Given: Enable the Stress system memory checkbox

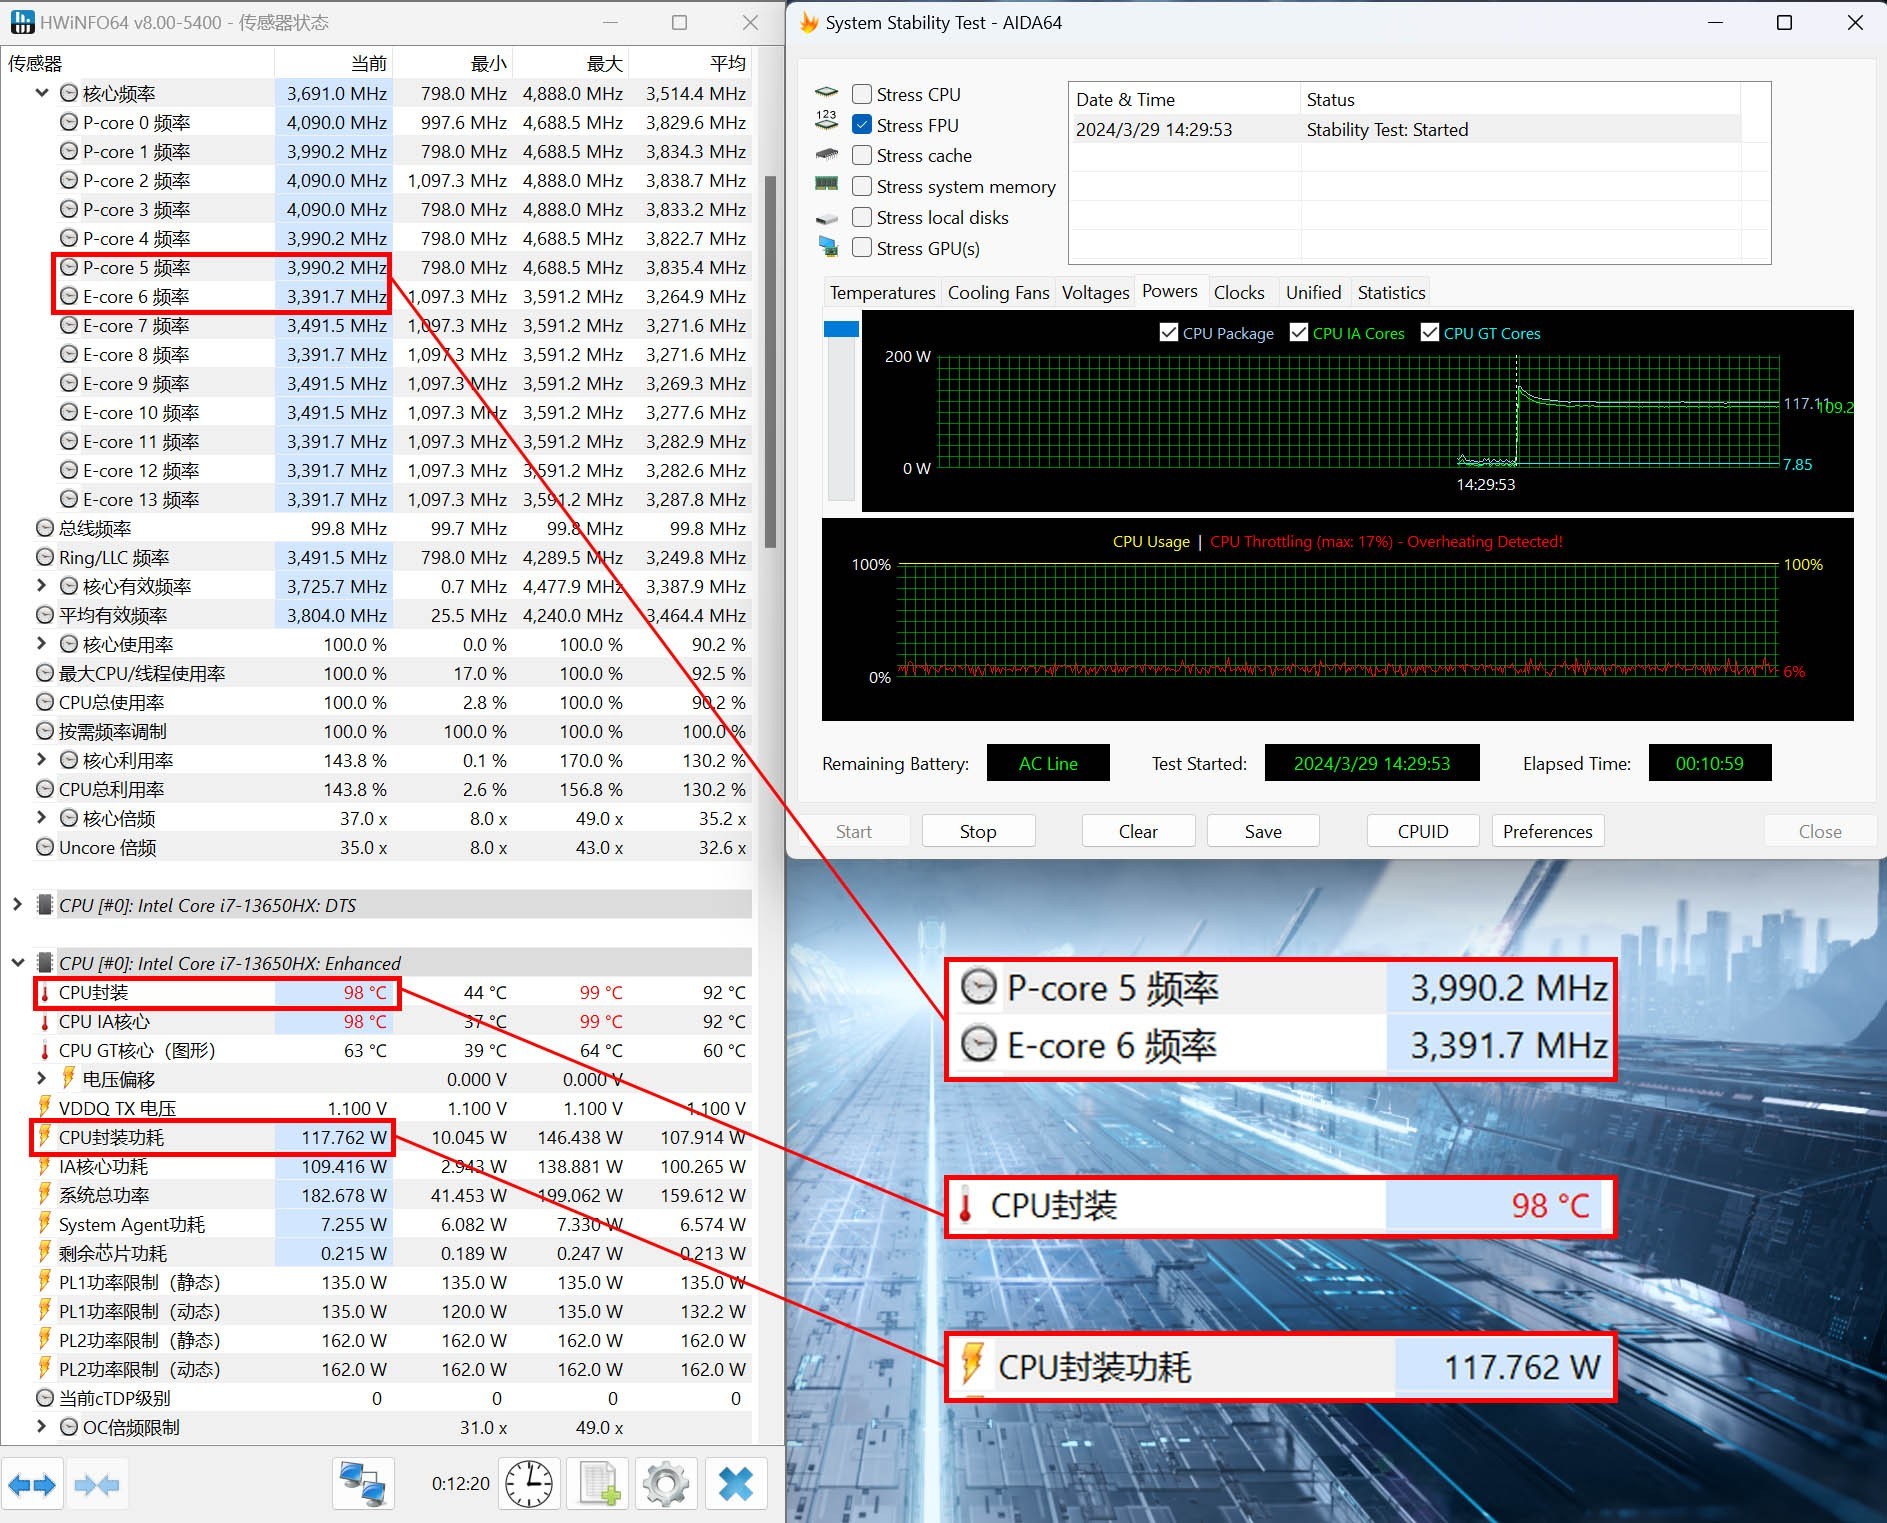Looking at the screenshot, I should (862, 186).
